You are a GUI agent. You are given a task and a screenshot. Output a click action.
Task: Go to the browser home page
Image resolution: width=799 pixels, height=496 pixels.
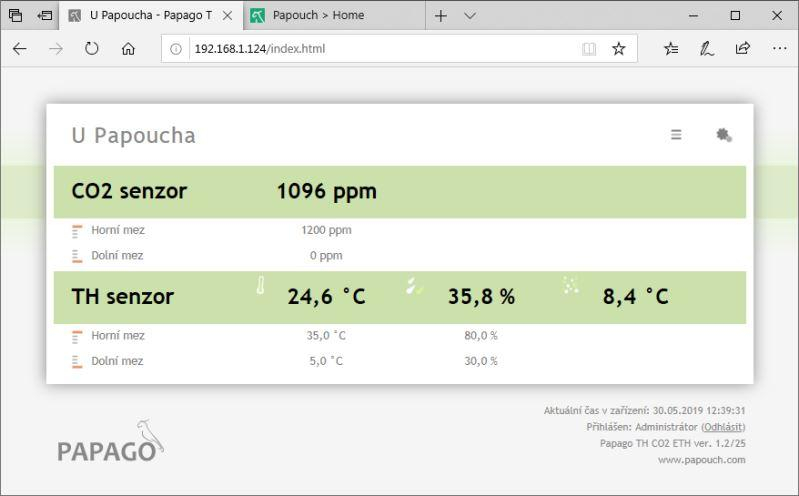pyautogui.click(x=128, y=48)
